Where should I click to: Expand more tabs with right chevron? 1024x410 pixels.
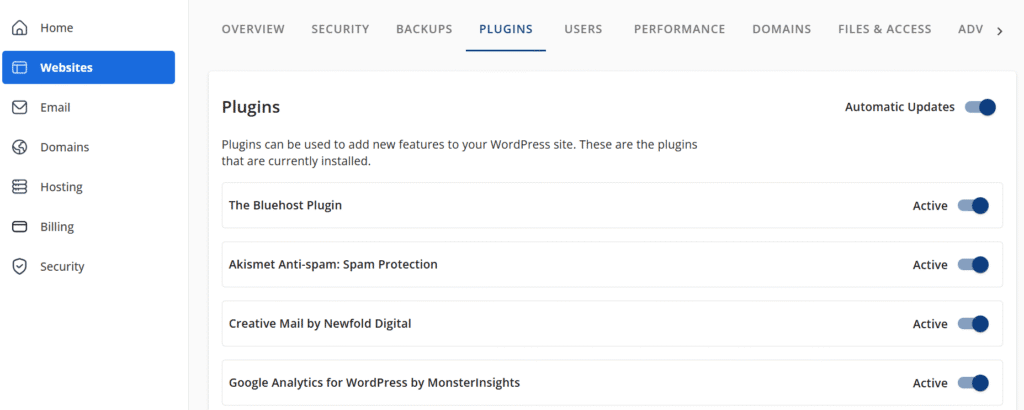(999, 31)
